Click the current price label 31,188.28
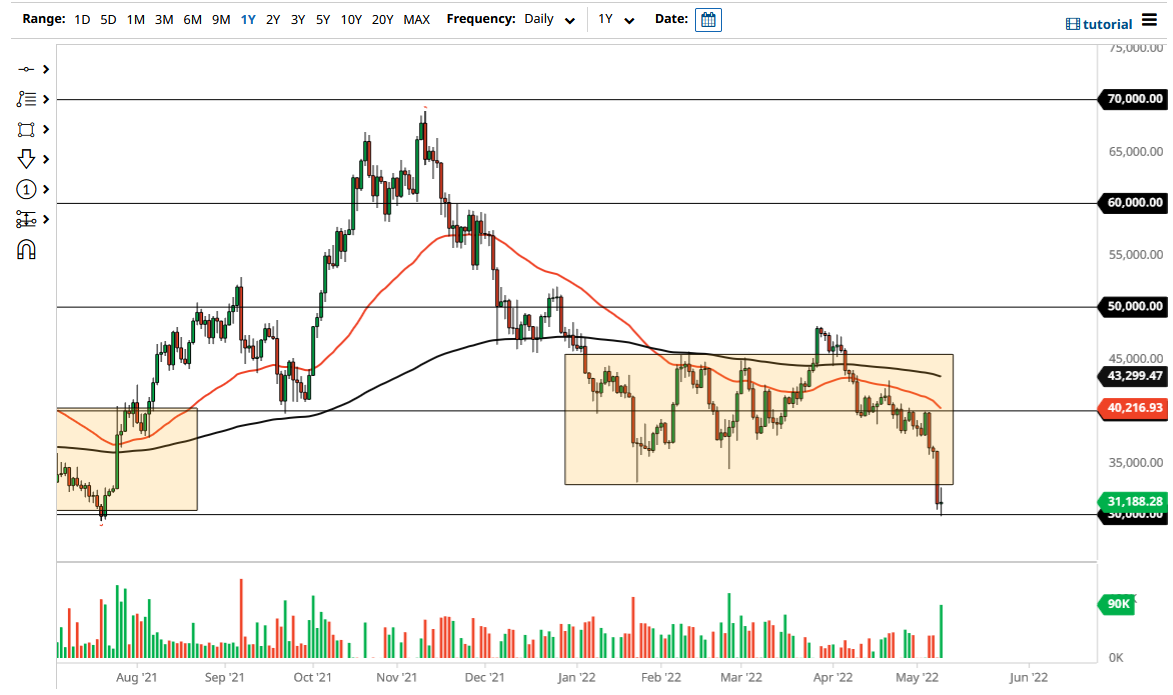This screenshot has height=695, width=1173. (x=1134, y=500)
